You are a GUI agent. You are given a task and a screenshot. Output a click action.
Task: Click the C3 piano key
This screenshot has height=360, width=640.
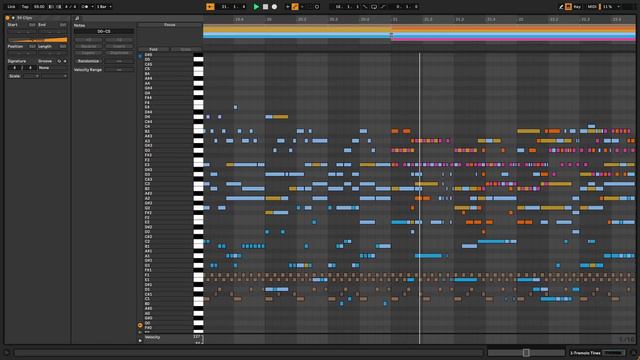click(x=198, y=184)
